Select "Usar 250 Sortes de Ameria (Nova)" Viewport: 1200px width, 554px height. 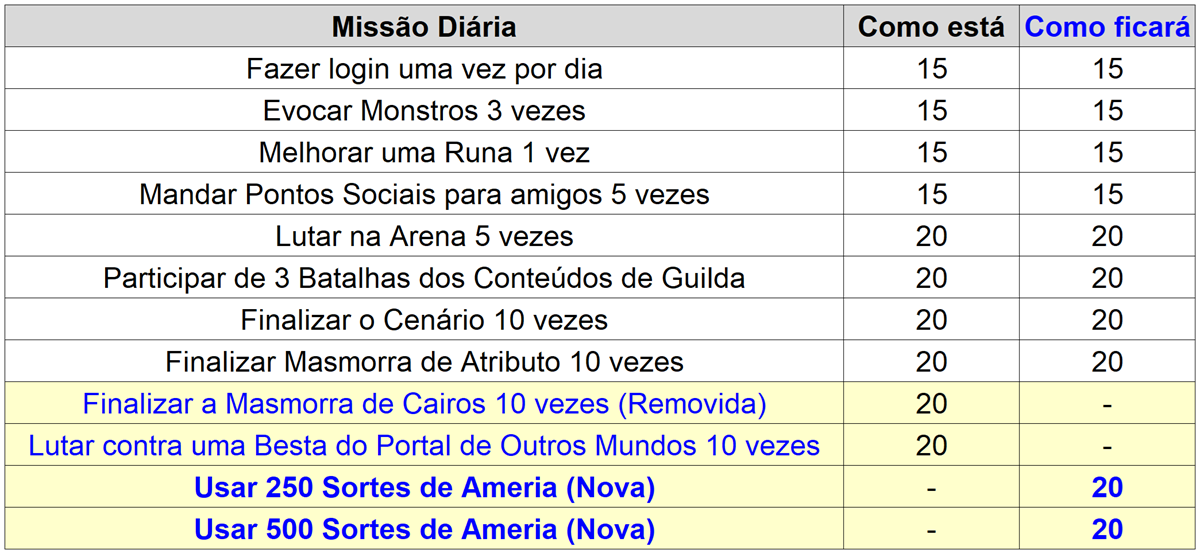point(424,488)
